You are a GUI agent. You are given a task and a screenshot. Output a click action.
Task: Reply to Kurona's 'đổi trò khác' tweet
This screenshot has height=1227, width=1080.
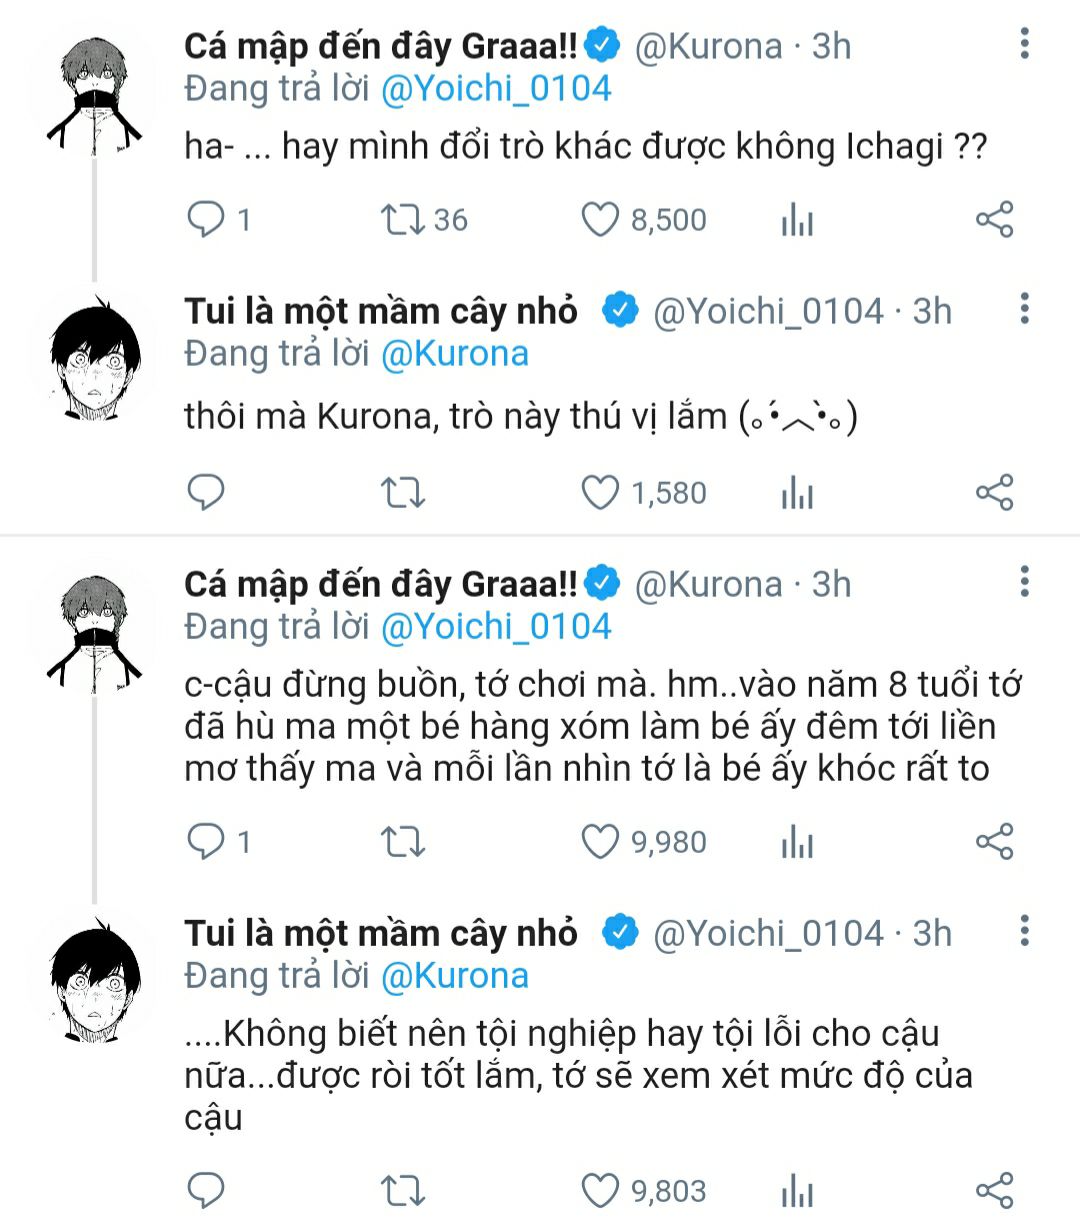tap(206, 219)
